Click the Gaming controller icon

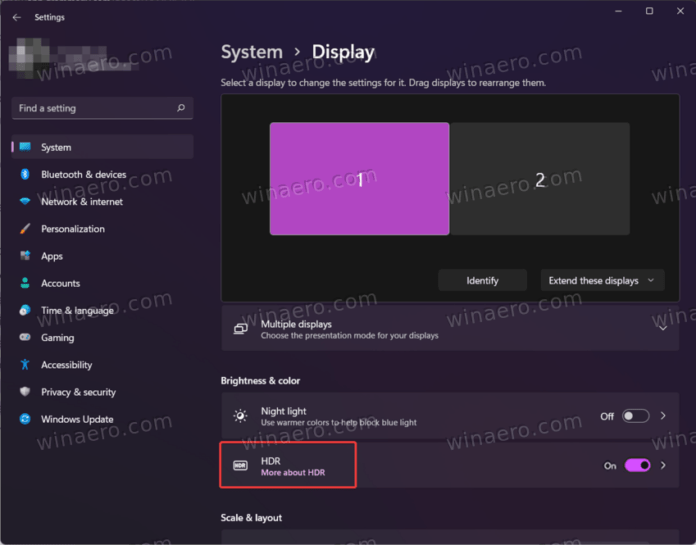(25, 337)
